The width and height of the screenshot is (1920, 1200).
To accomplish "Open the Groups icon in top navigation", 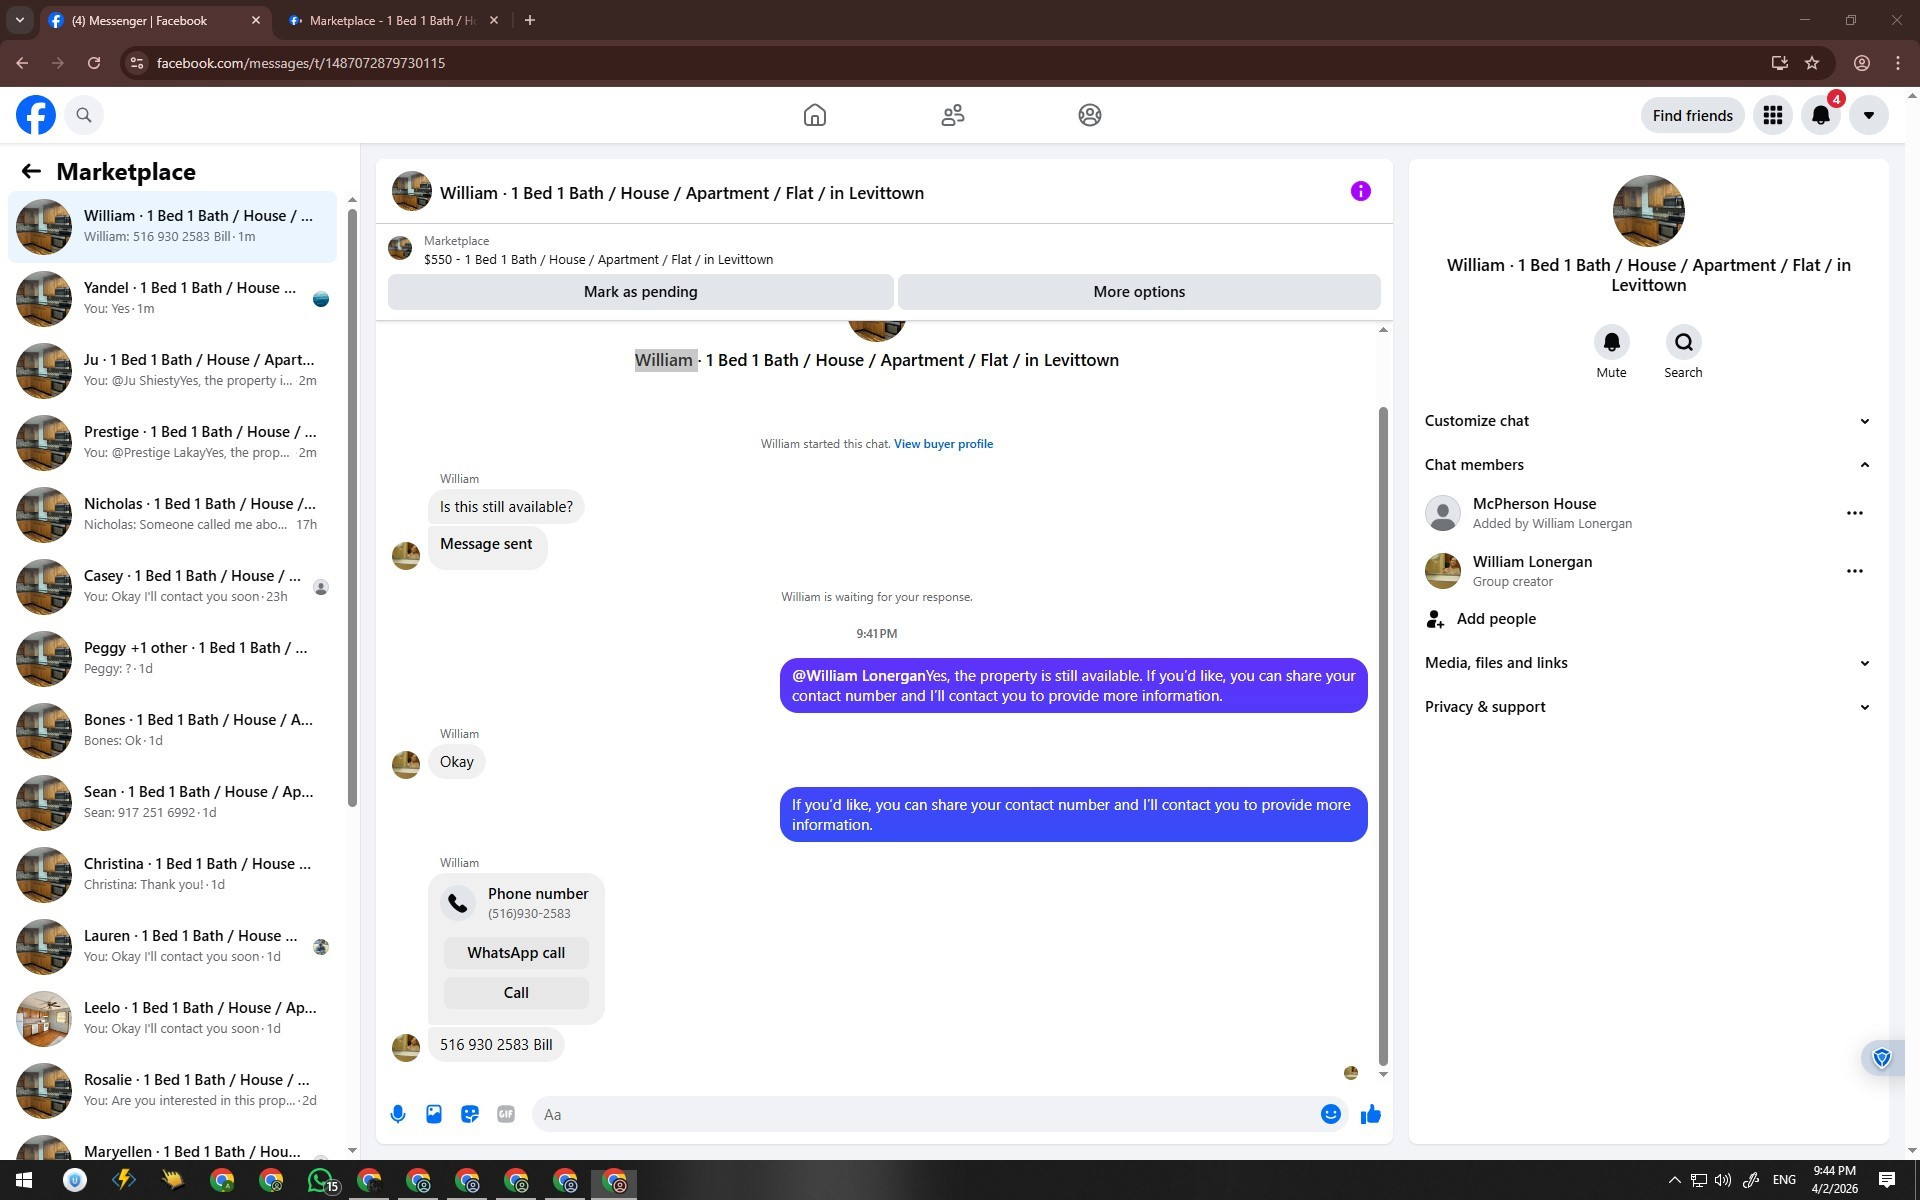I will 1090,115.
